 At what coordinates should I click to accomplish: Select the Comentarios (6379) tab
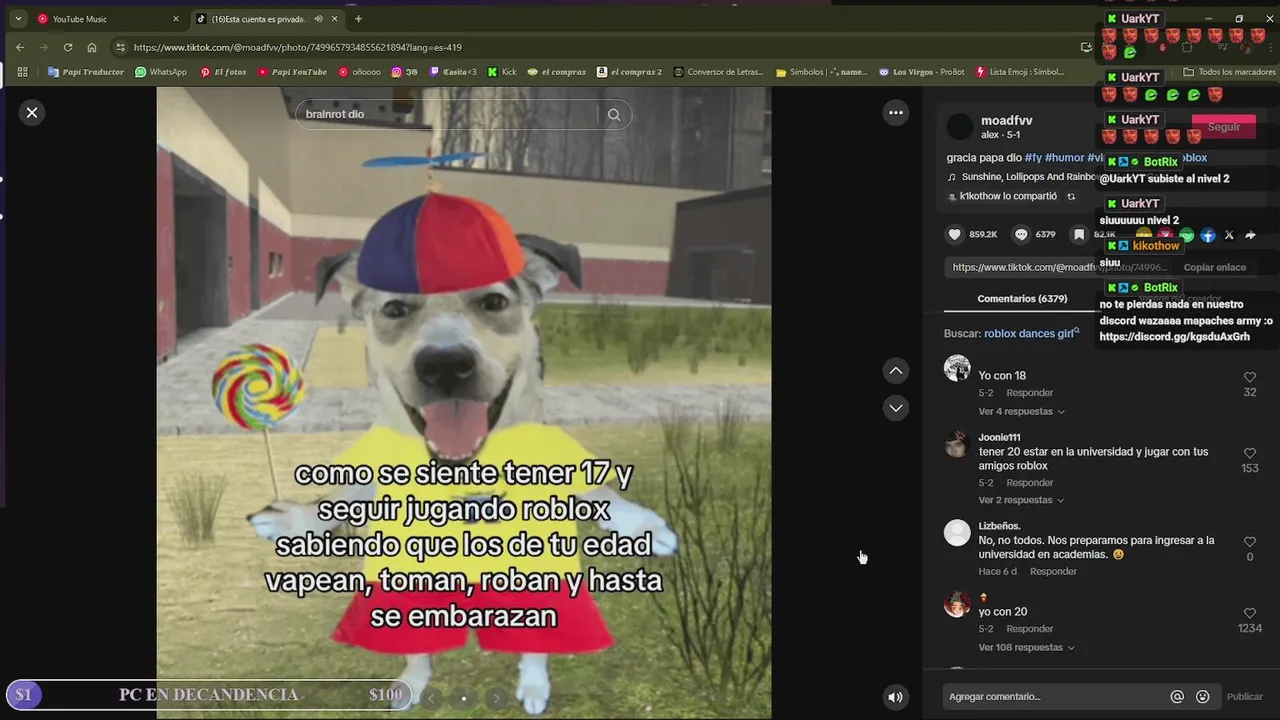(x=1022, y=299)
